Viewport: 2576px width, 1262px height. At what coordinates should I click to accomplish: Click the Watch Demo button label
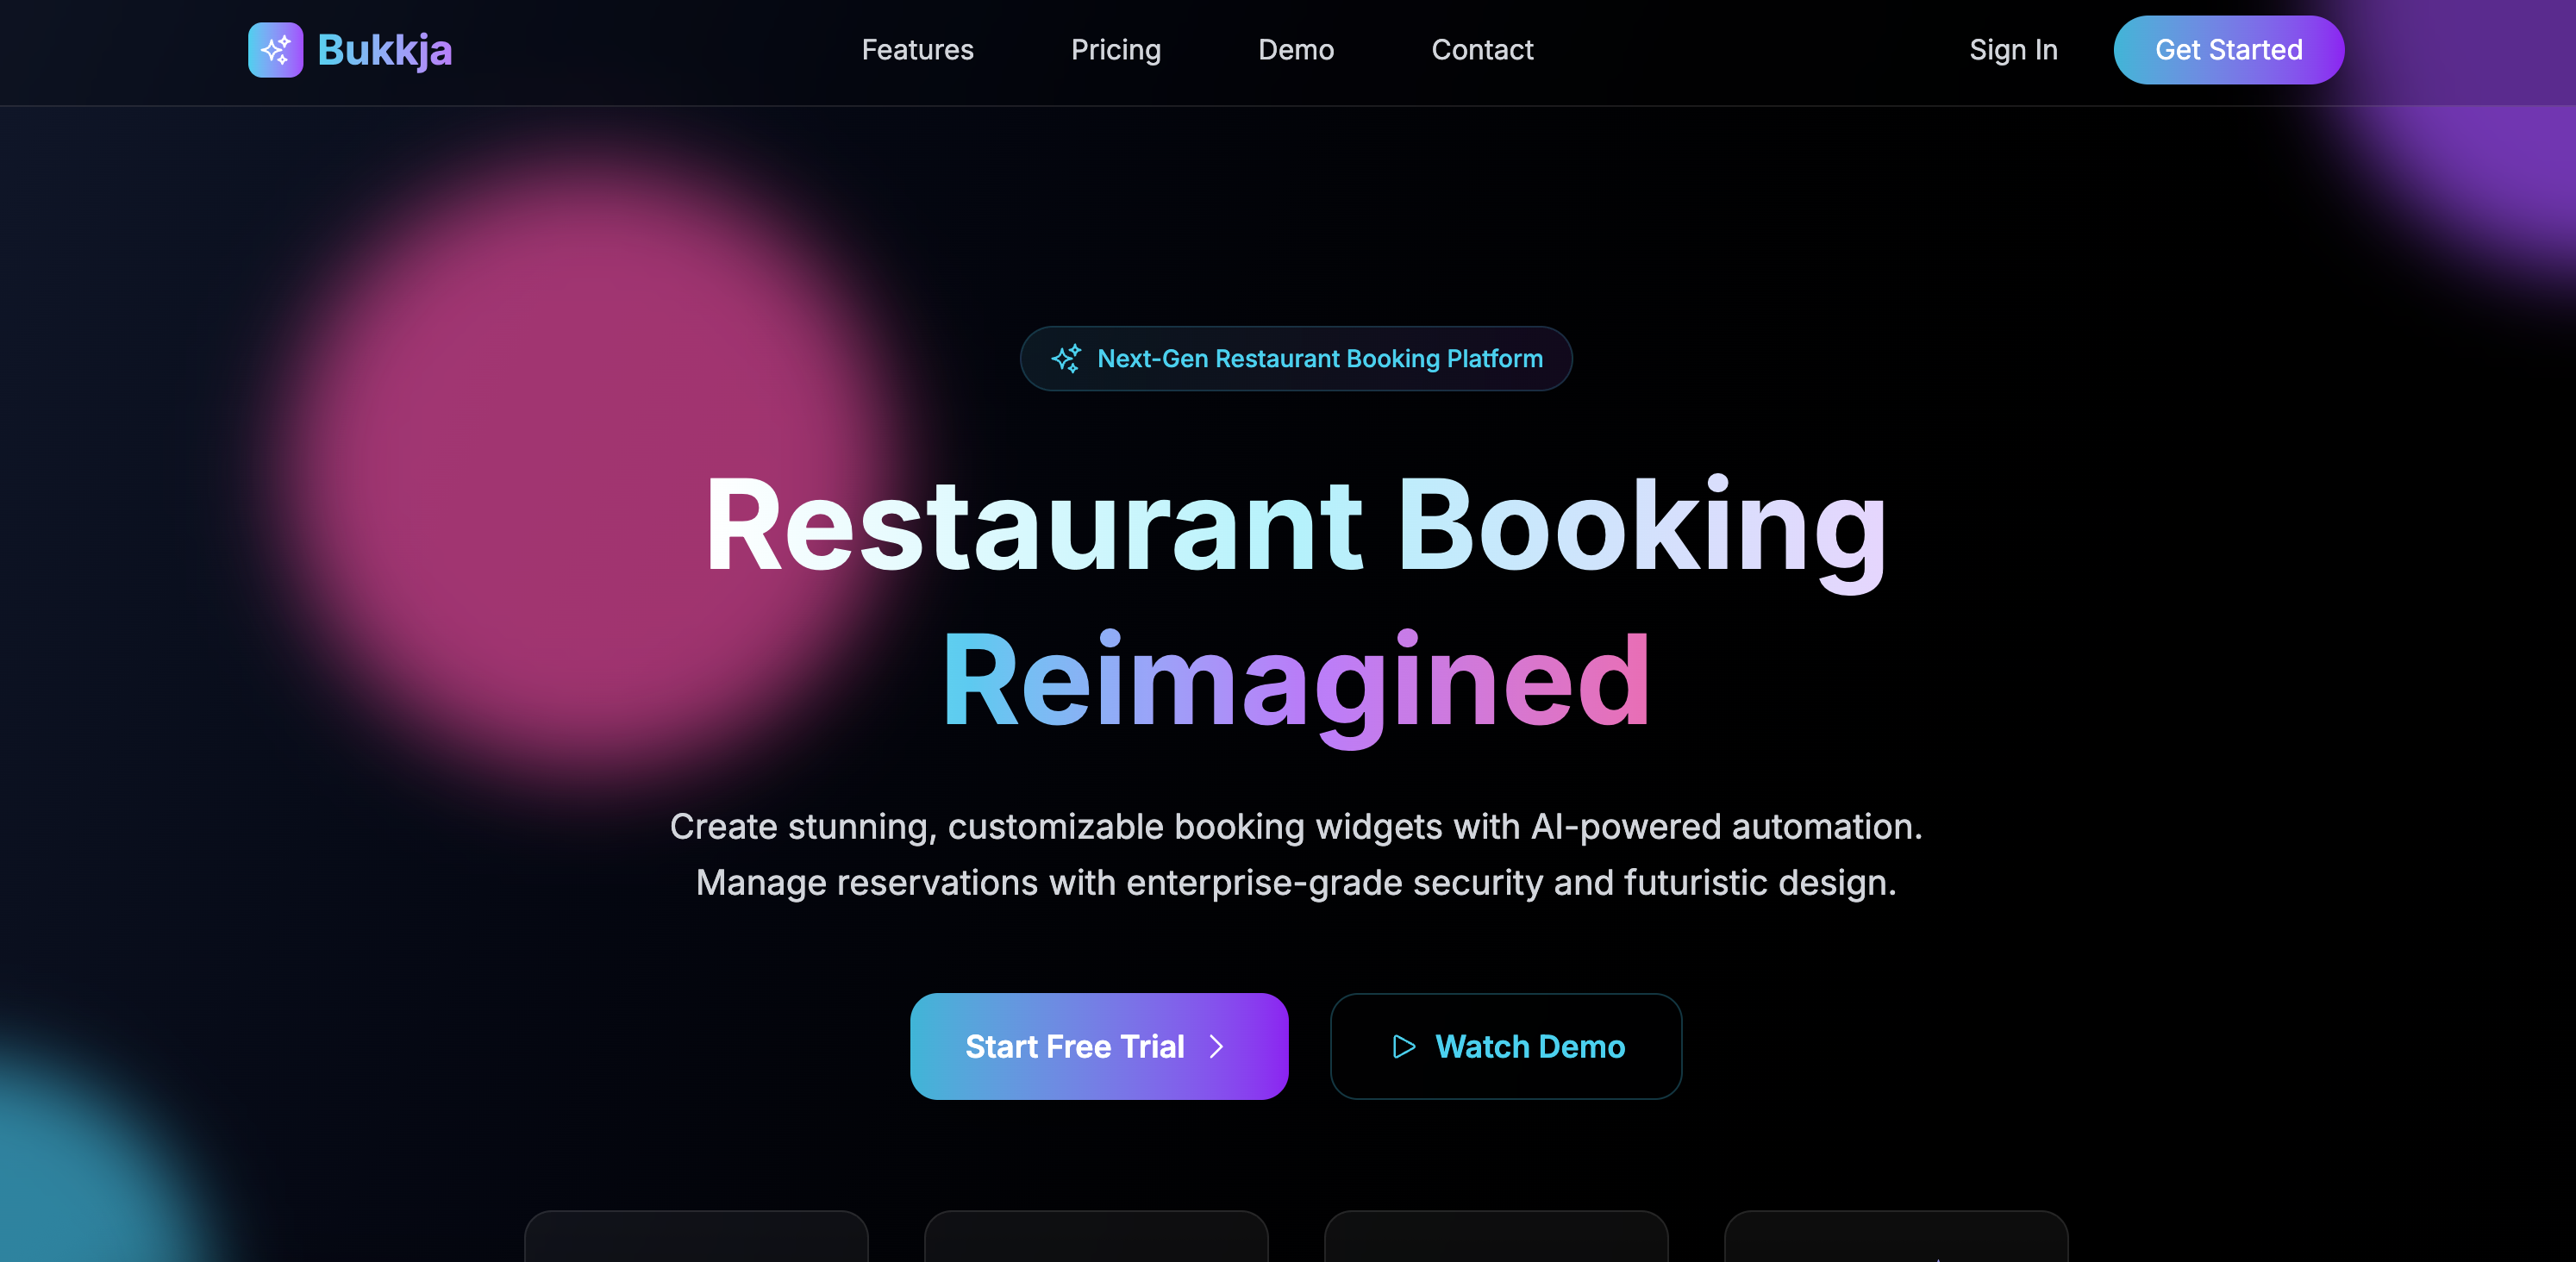(1530, 1047)
